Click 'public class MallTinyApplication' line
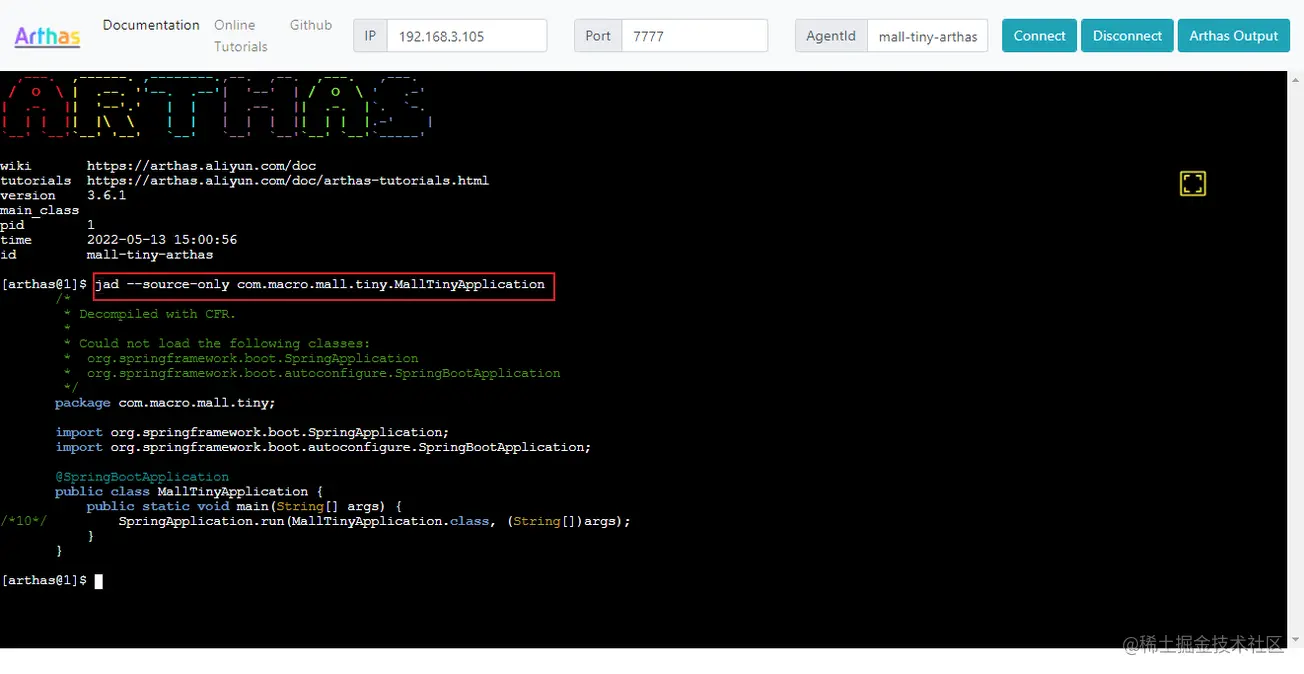 (x=189, y=491)
